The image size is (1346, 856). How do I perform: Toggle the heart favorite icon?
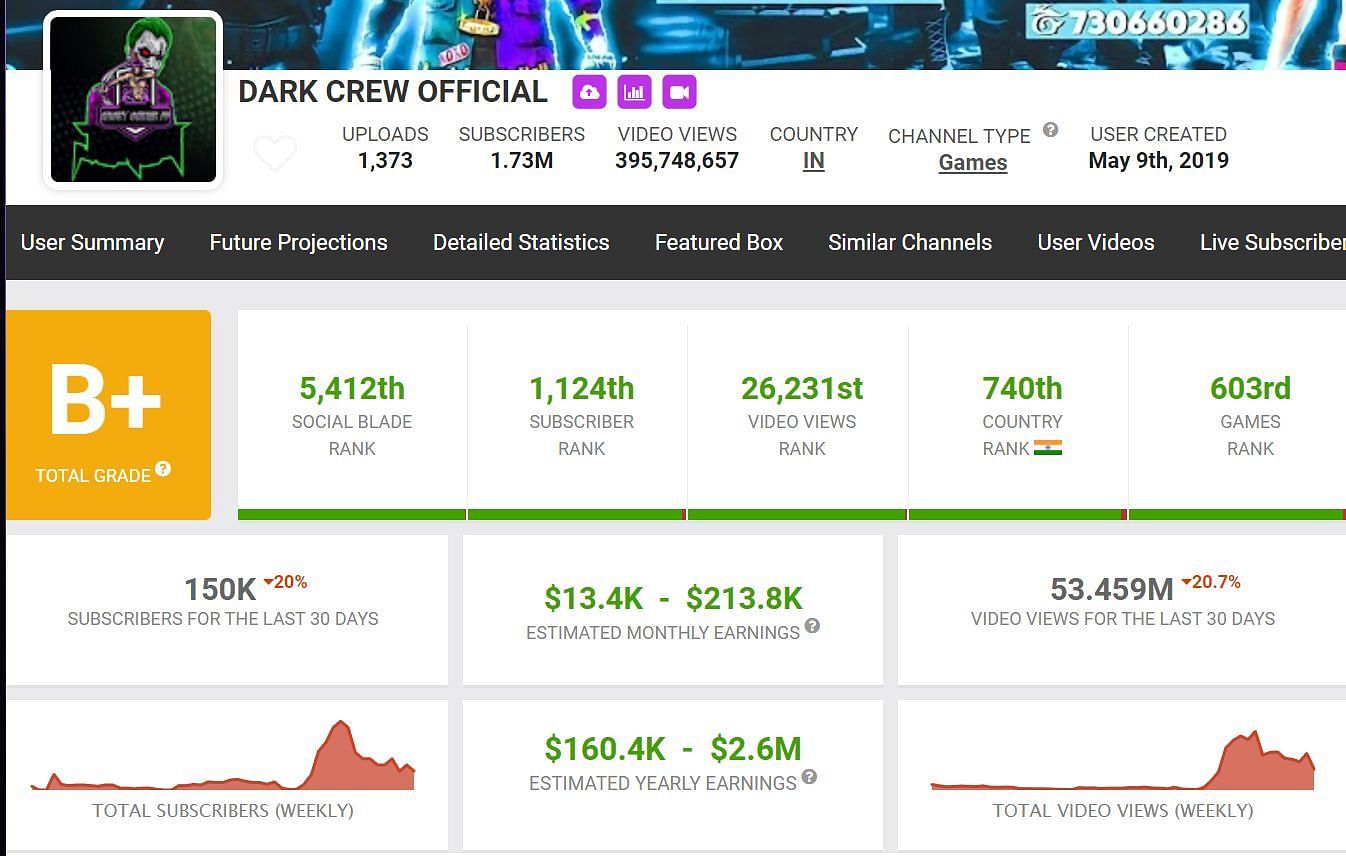[x=275, y=154]
